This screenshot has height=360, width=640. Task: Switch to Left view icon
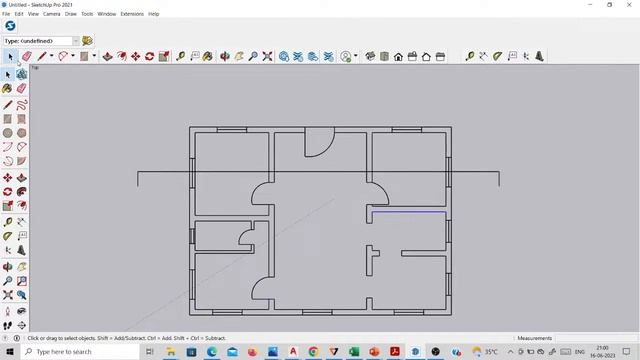point(440,56)
